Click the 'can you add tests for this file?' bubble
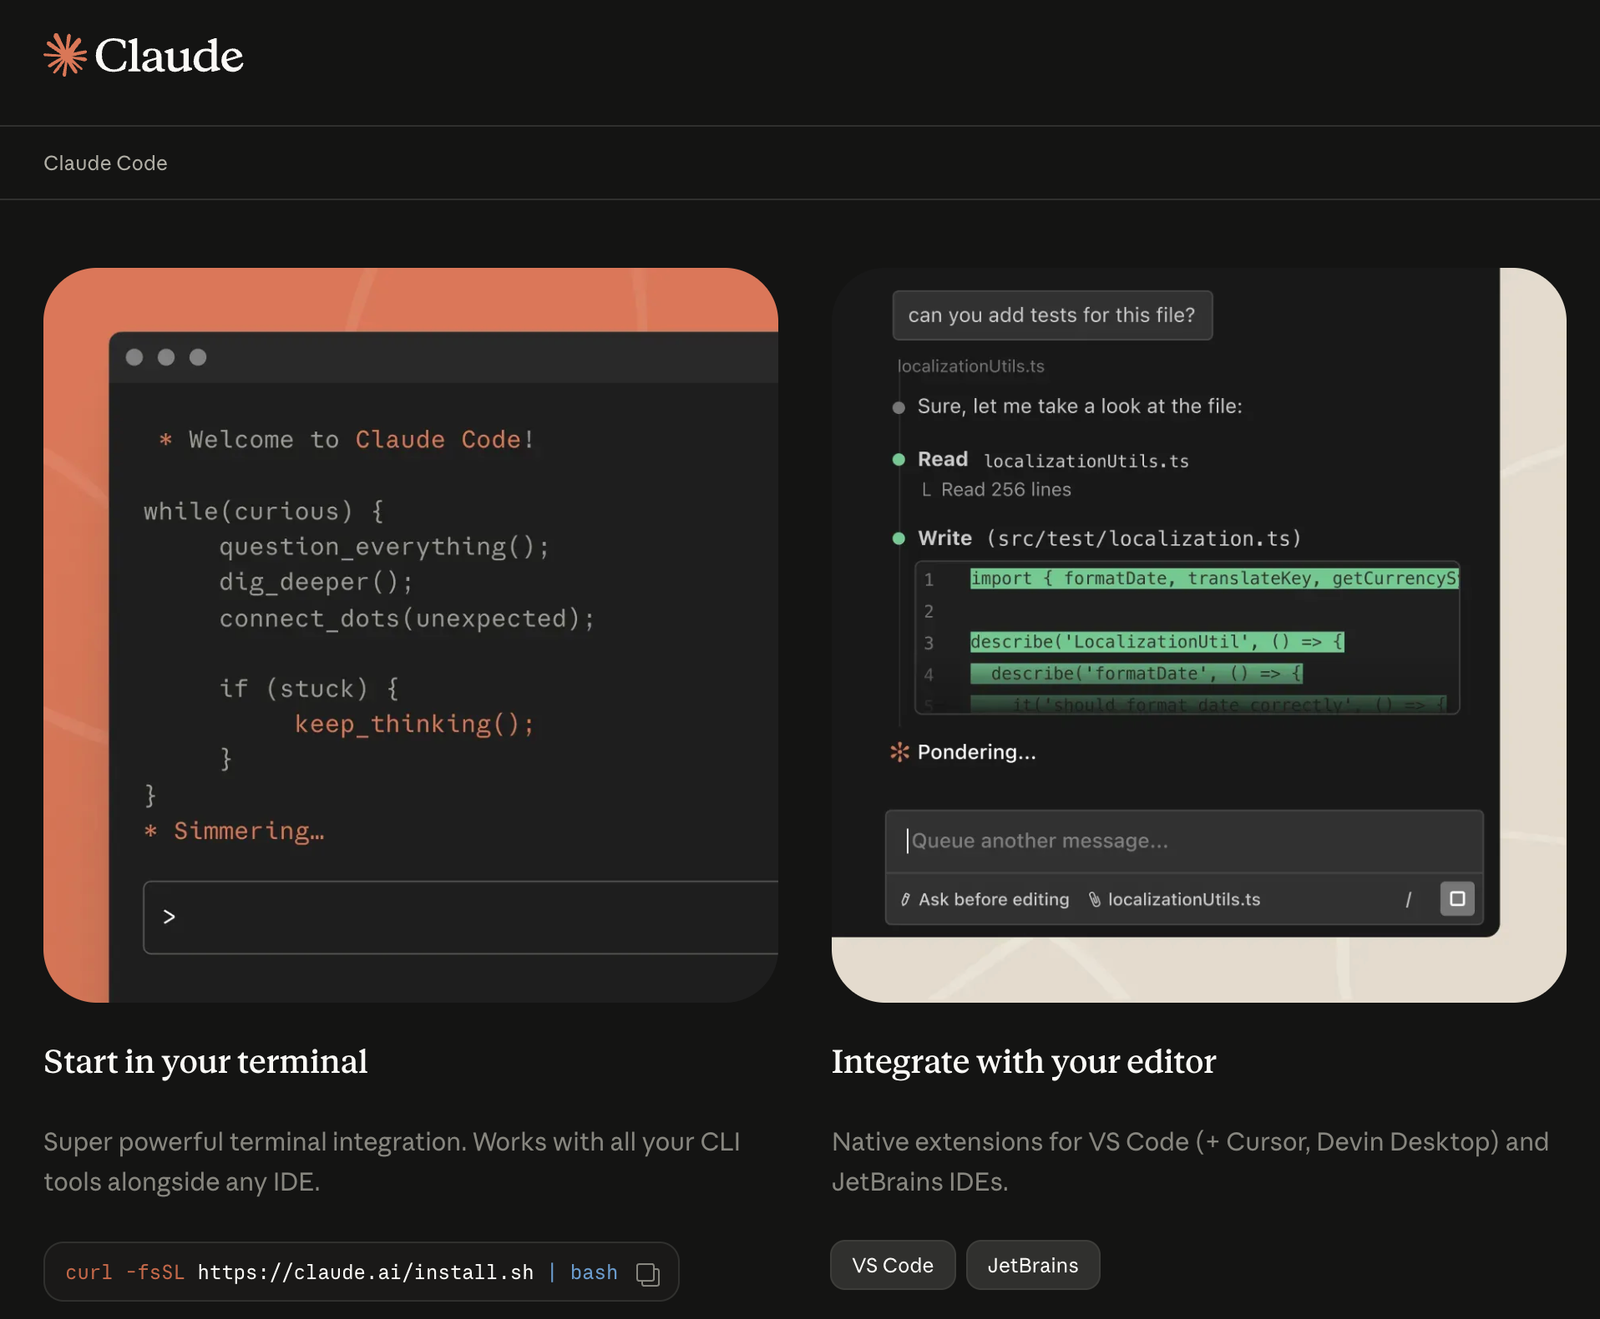 (1052, 315)
